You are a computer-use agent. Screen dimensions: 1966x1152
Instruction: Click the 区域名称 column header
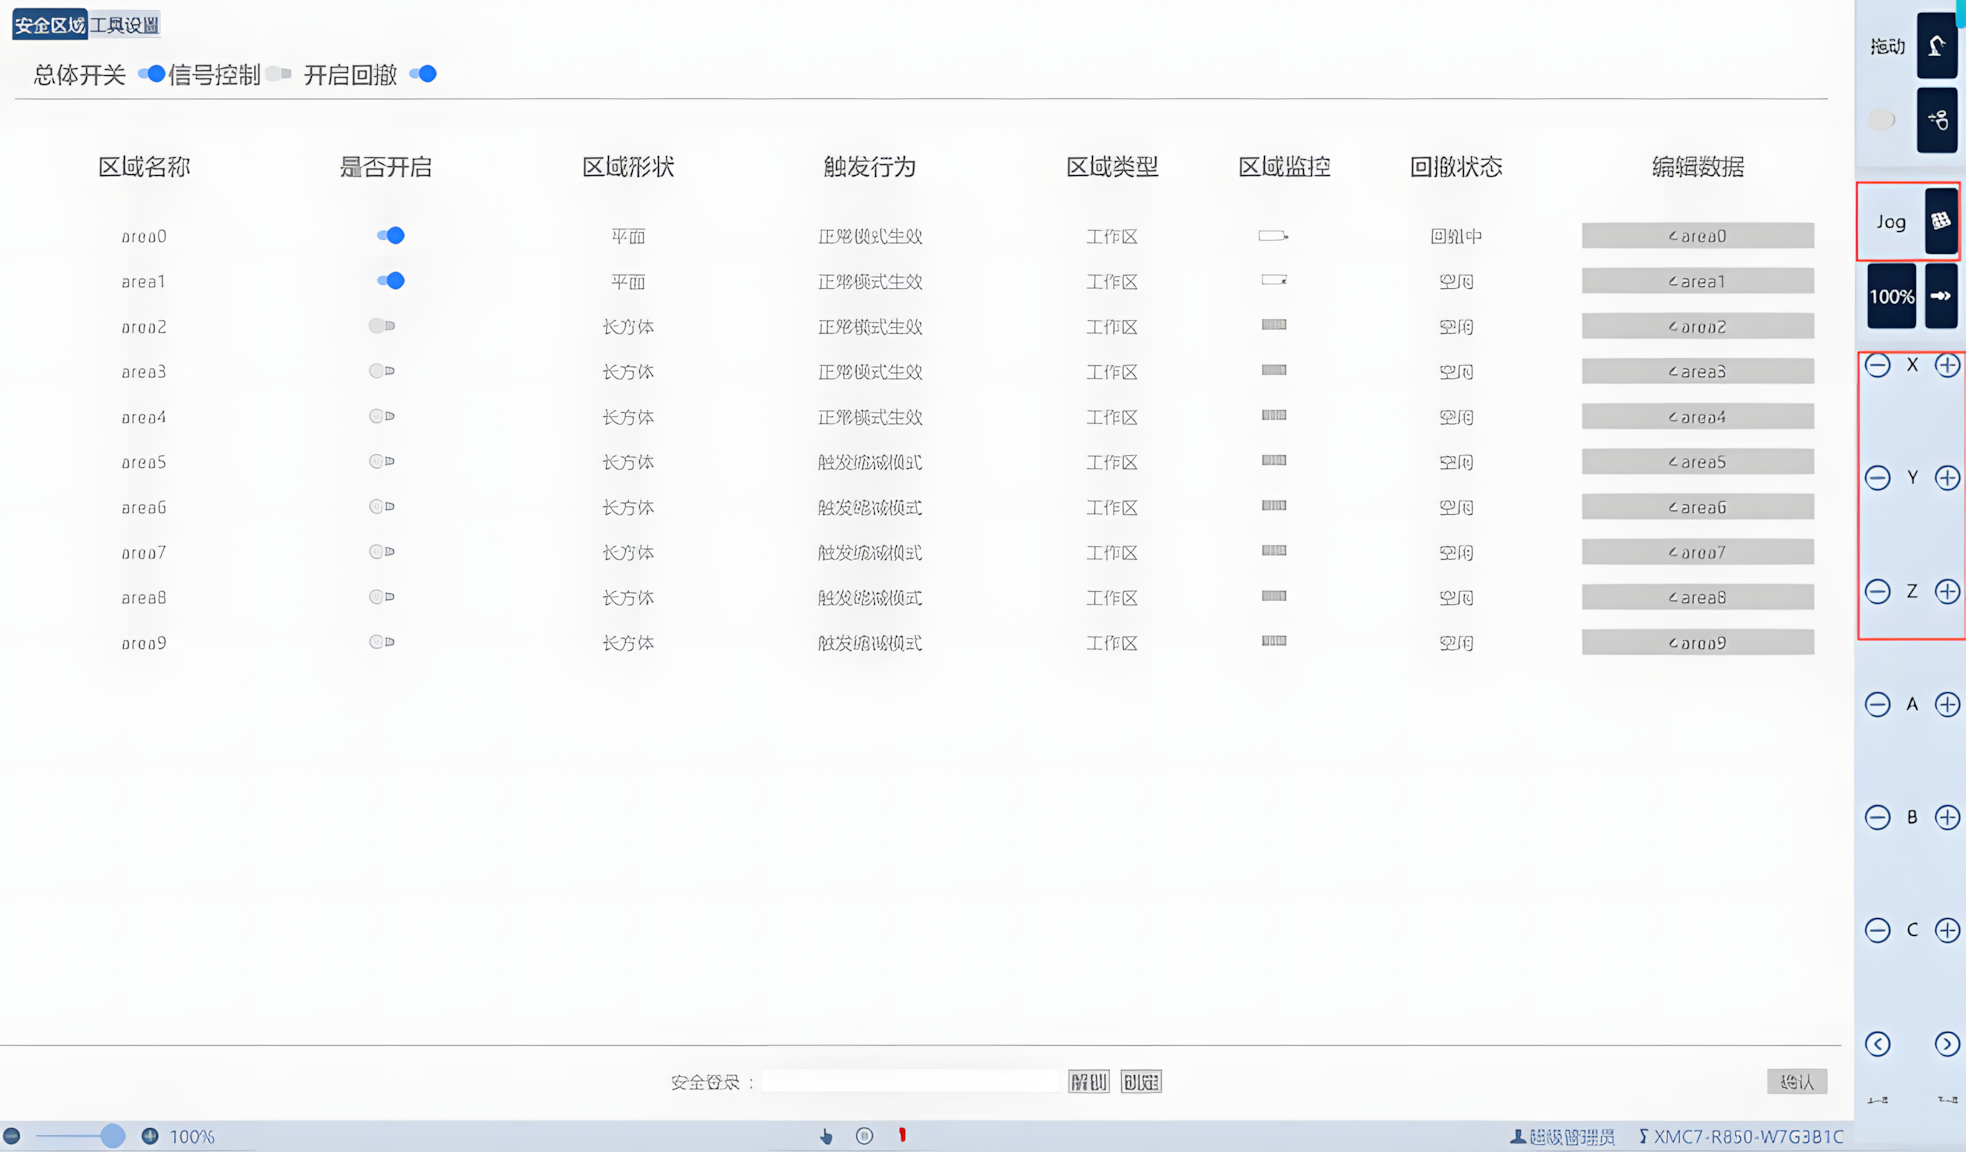coord(144,167)
